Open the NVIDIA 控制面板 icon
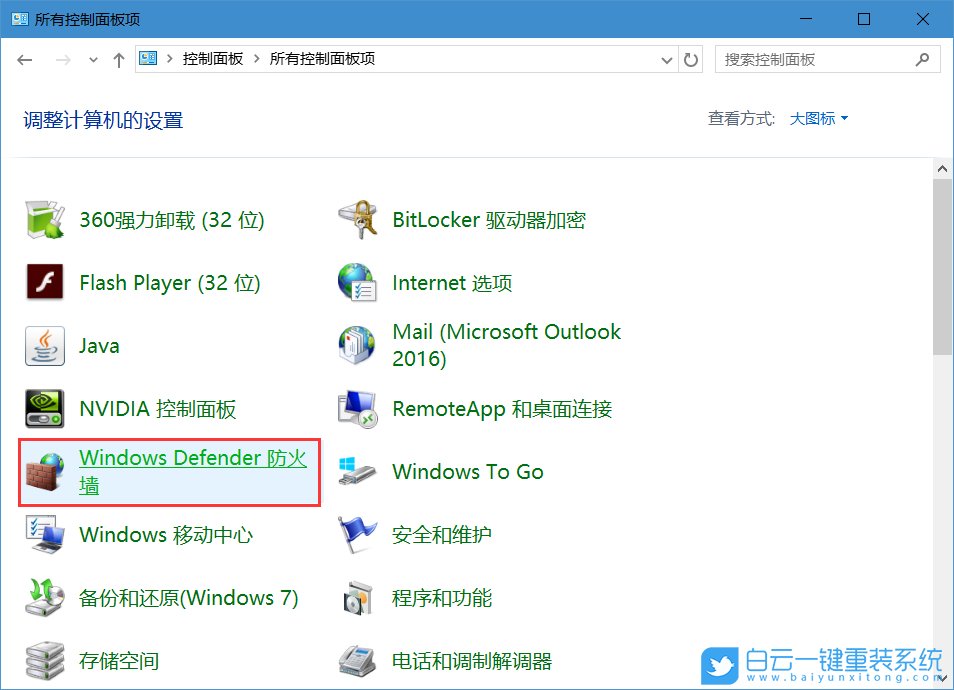 point(45,409)
